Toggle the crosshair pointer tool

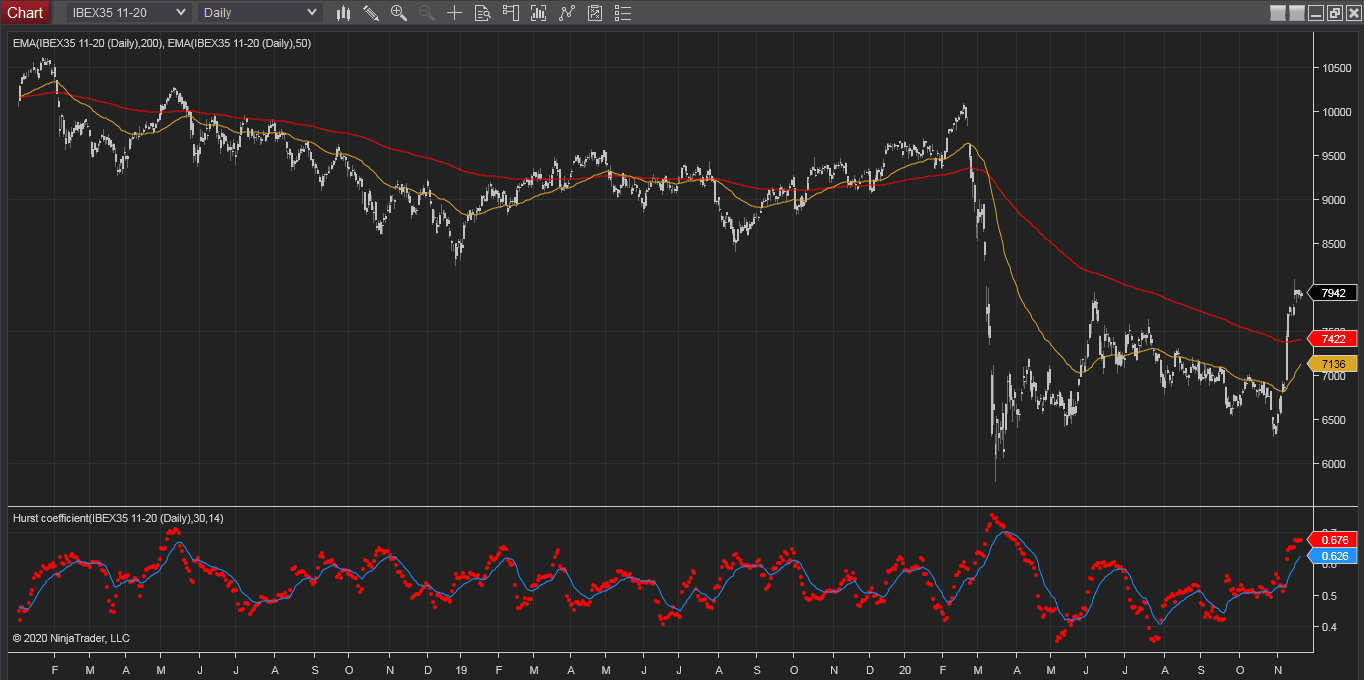(x=455, y=13)
